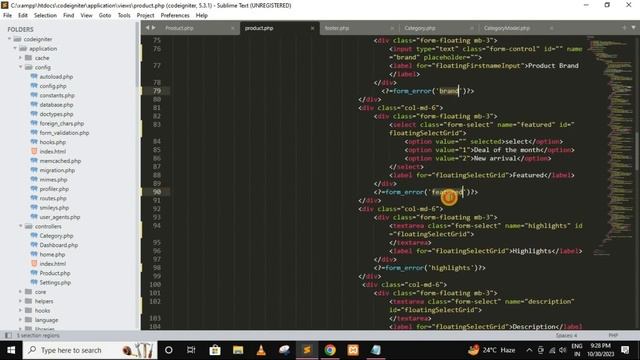Show hidden system tray icons
This screenshot has height=360, width=640.
(x=529, y=350)
